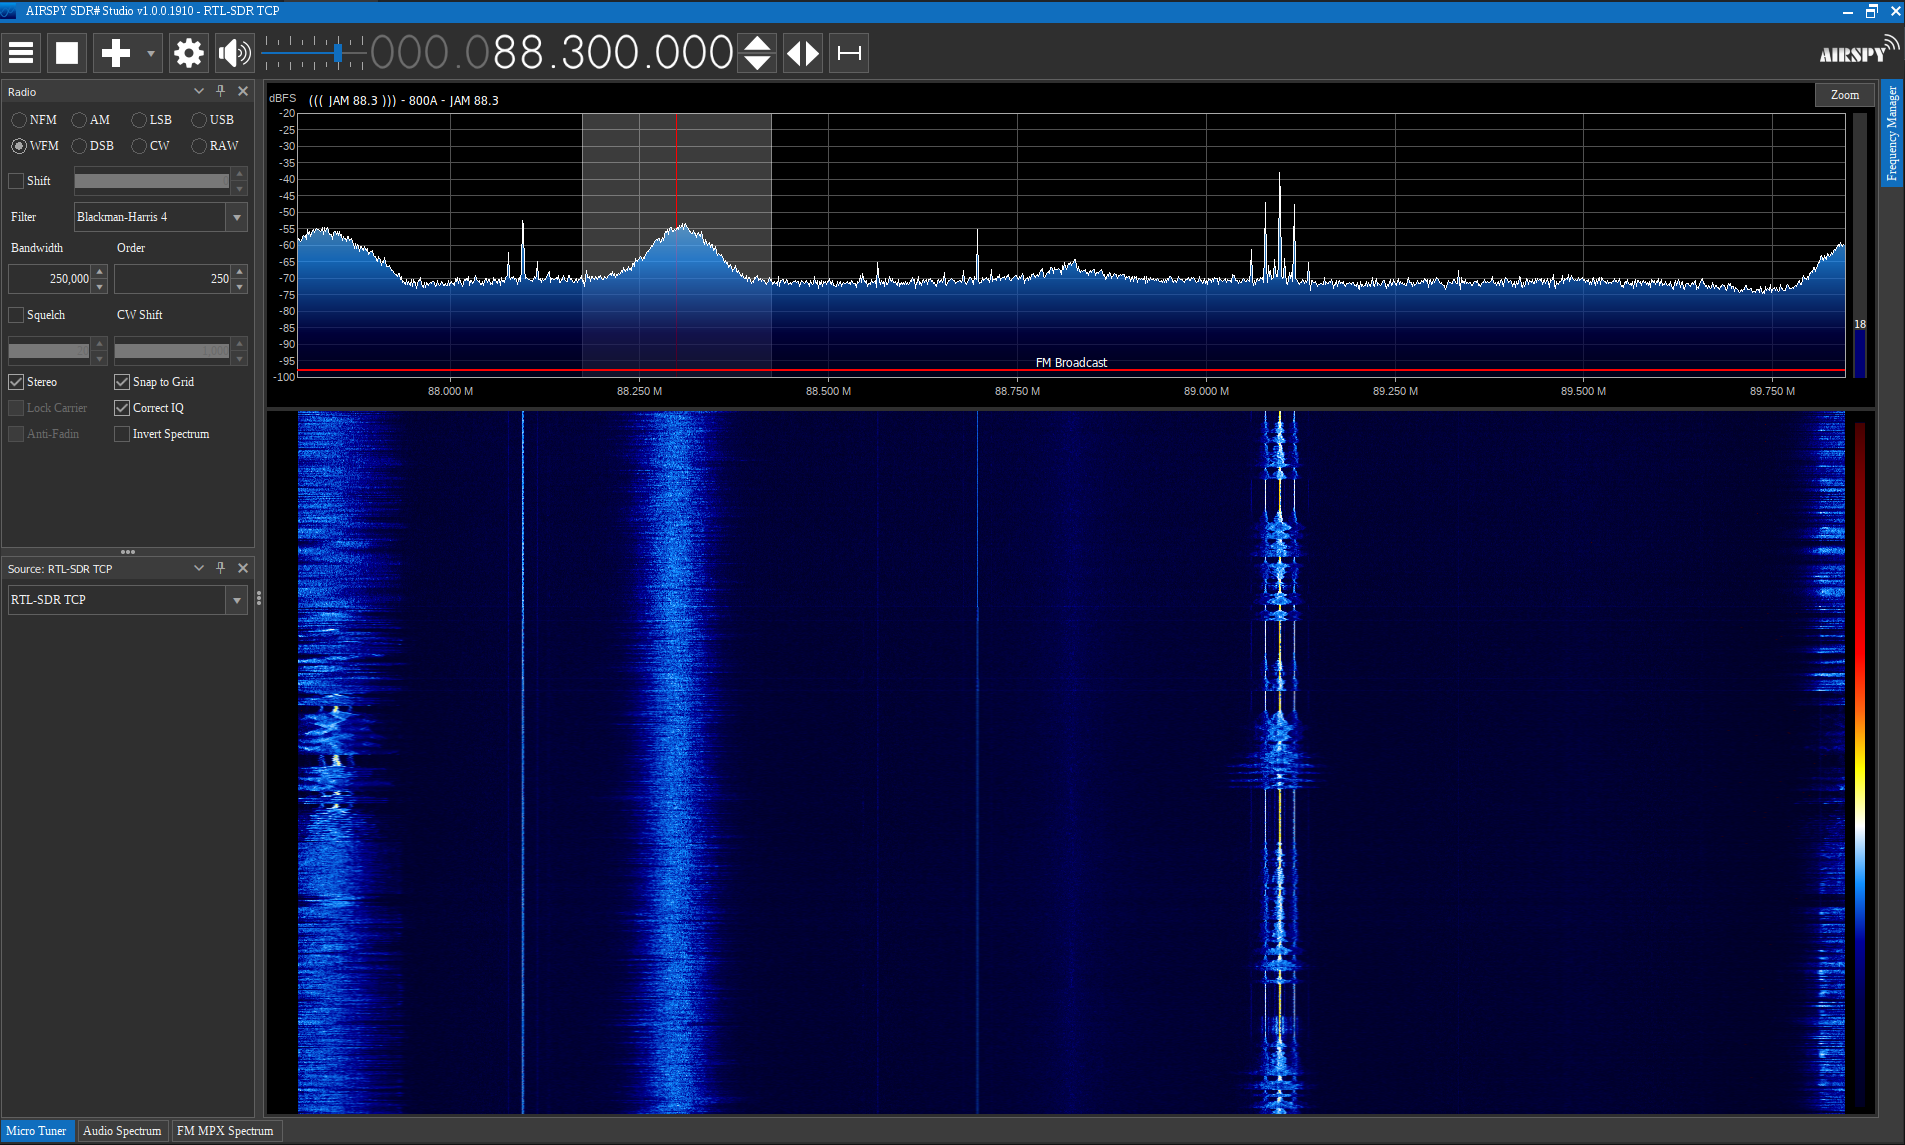Screen dimensions: 1905x1145
Task: Open Radio panel options chevron
Action: pos(199,91)
